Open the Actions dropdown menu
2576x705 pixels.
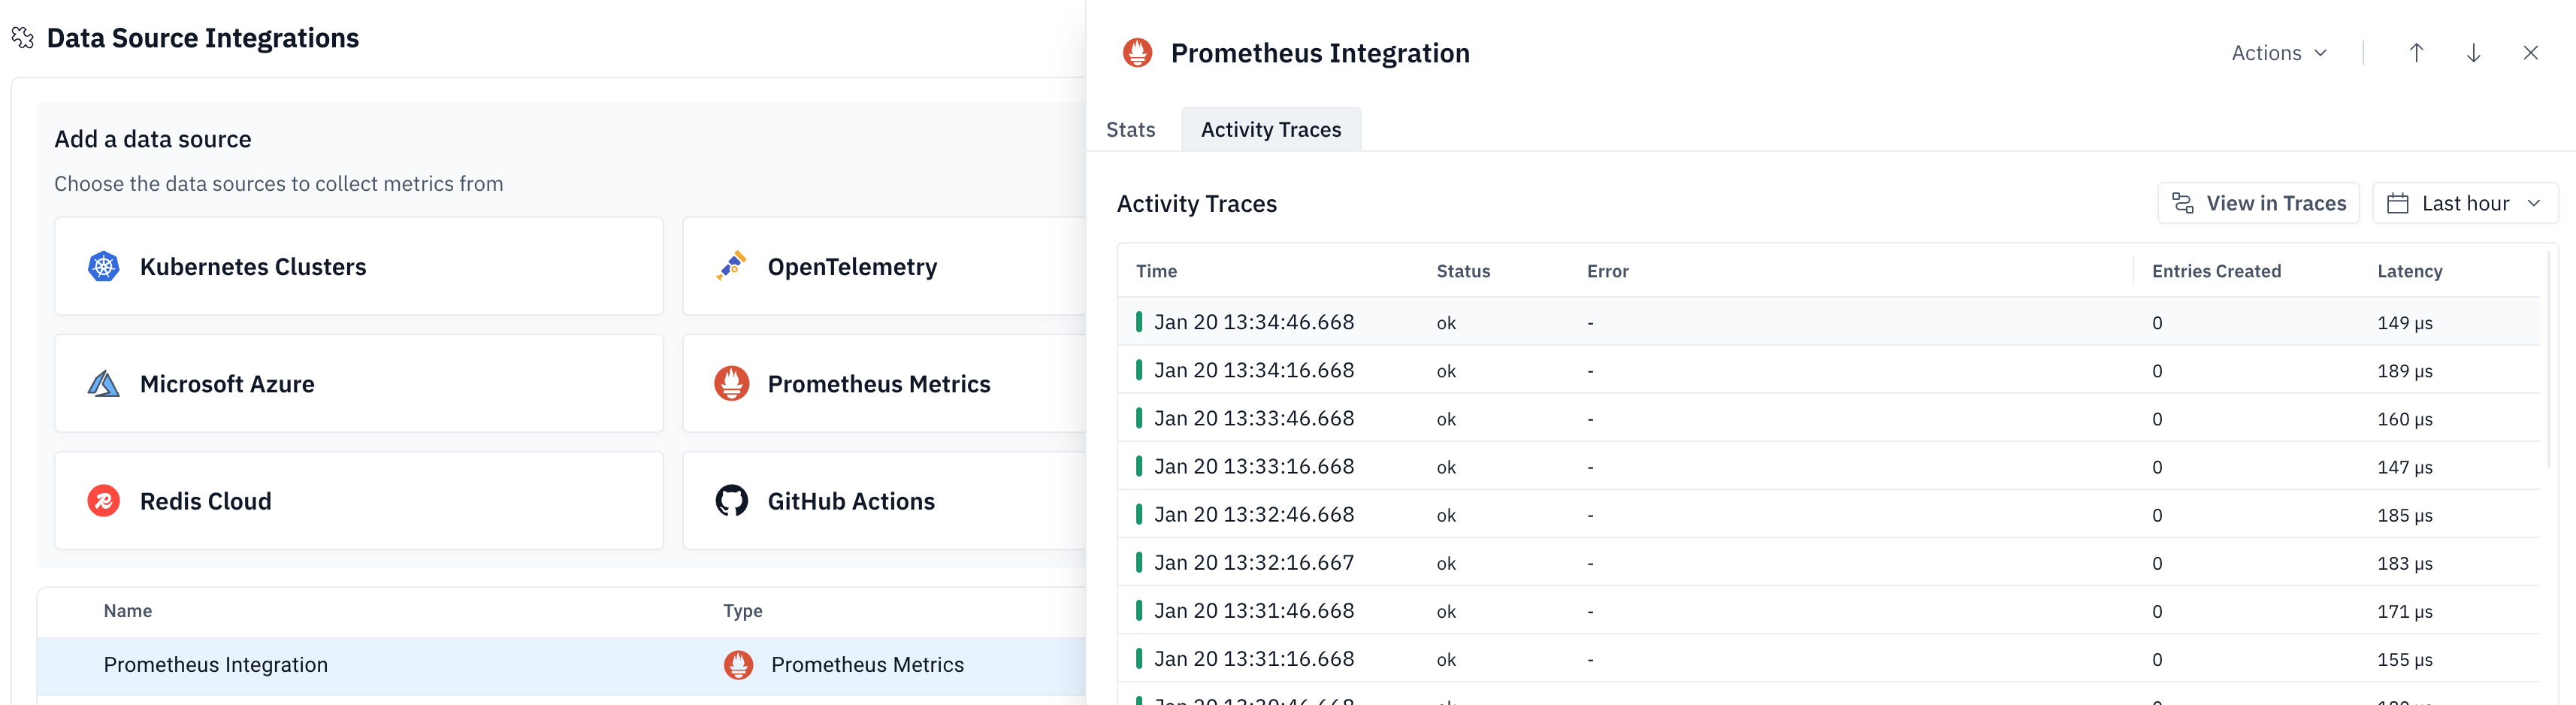click(x=2278, y=53)
